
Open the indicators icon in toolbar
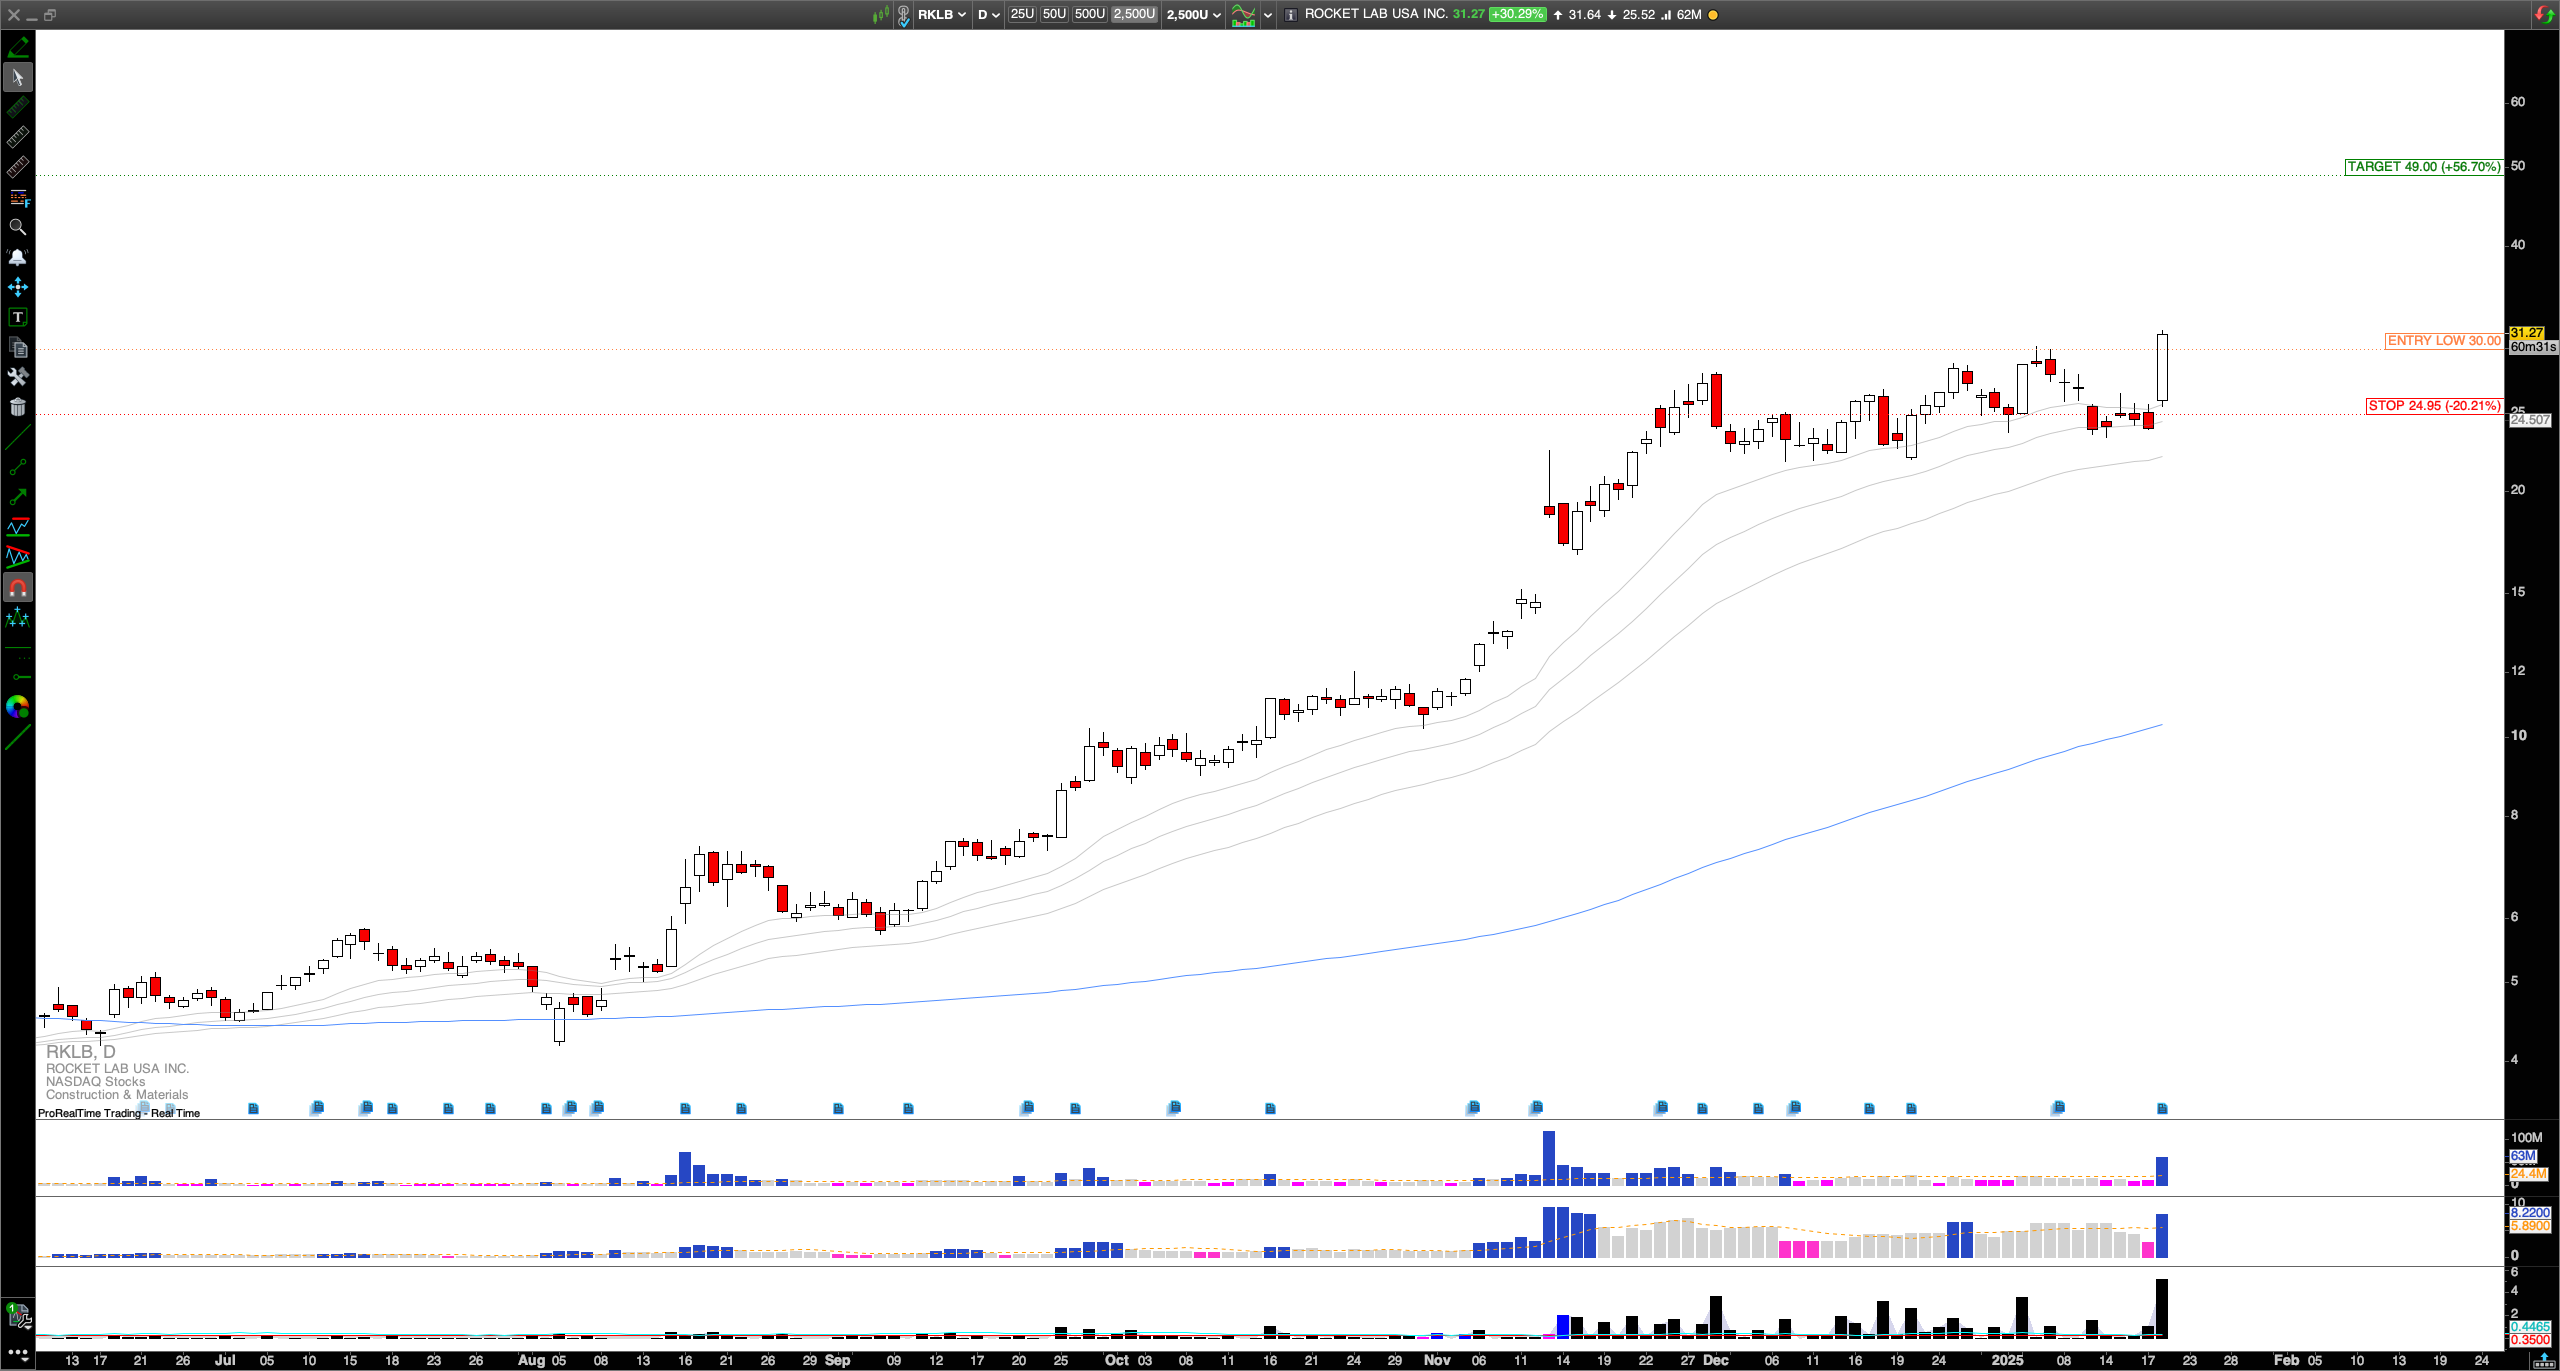(x=1243, y=14)
